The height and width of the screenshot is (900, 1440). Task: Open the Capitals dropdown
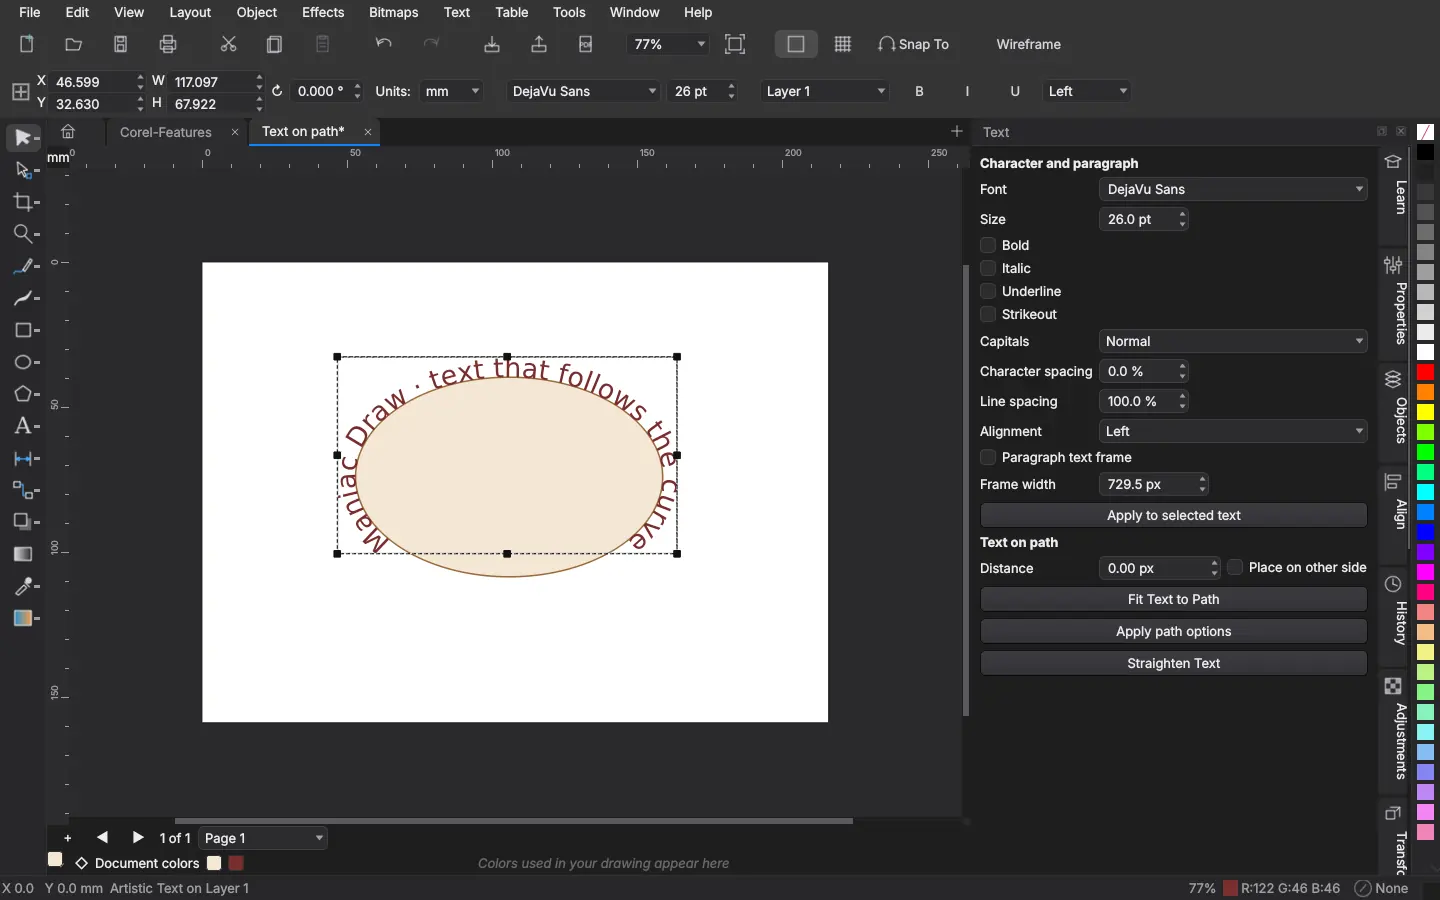pos(1233,341)
